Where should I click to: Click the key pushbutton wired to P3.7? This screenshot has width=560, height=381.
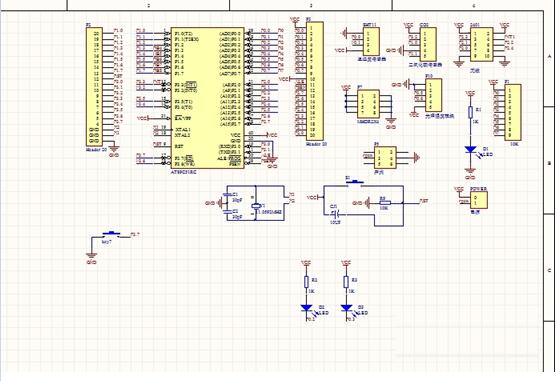111,235
